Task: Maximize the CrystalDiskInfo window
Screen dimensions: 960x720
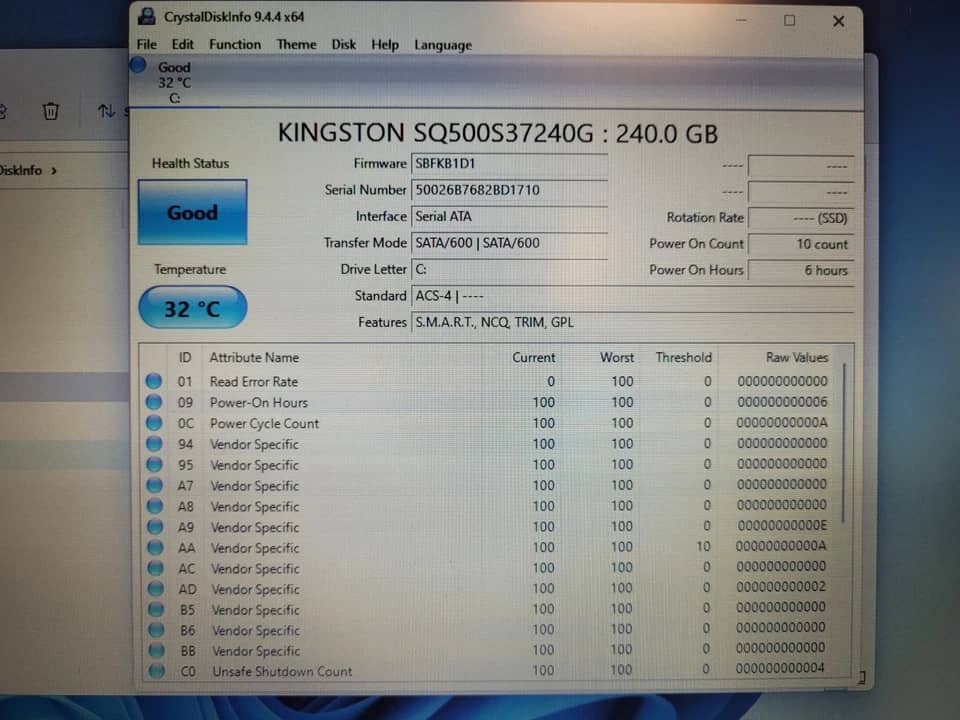Action: point(790,20)
